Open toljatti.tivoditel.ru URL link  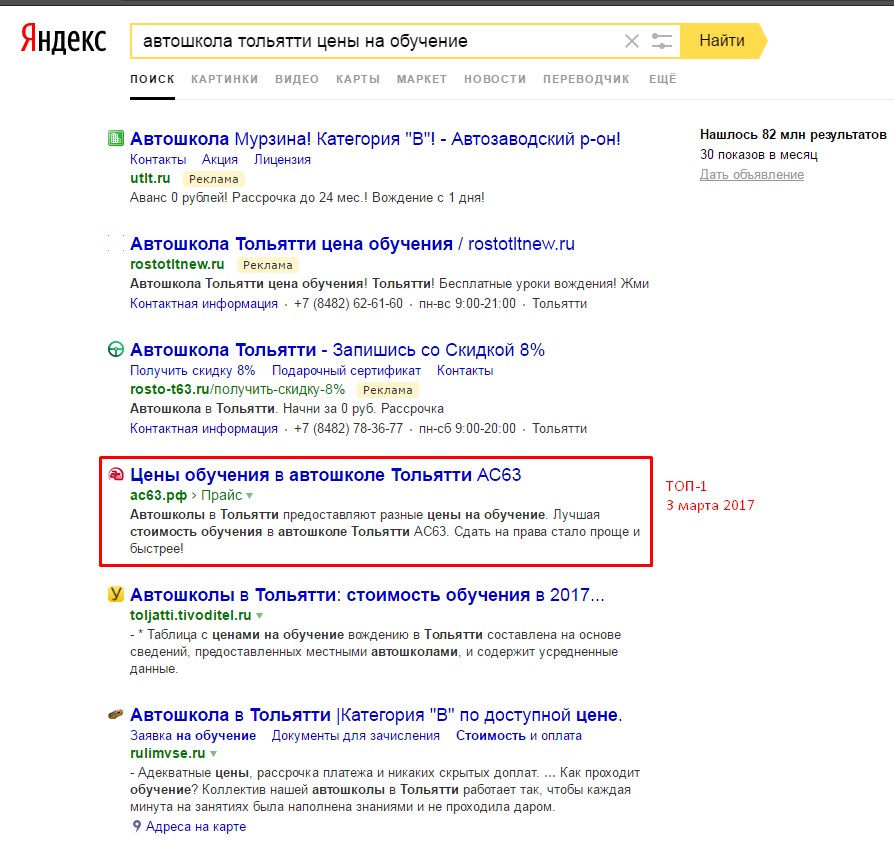click(x=190, y=615)
